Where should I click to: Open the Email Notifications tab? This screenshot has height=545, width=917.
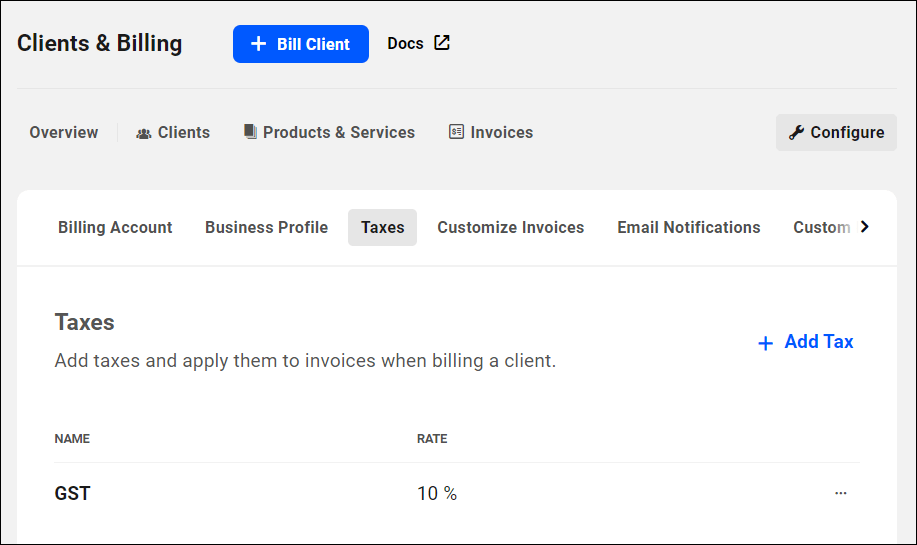tap(688, 227)
